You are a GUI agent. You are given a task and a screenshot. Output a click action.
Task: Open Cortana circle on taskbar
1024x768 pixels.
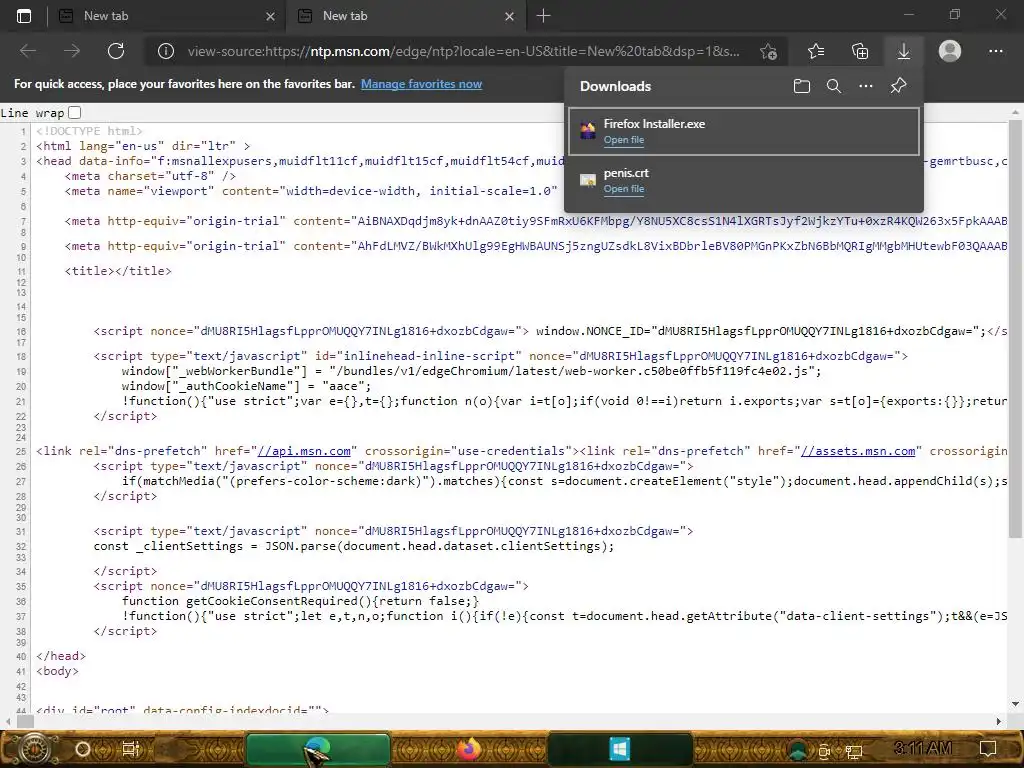[82, 748]
